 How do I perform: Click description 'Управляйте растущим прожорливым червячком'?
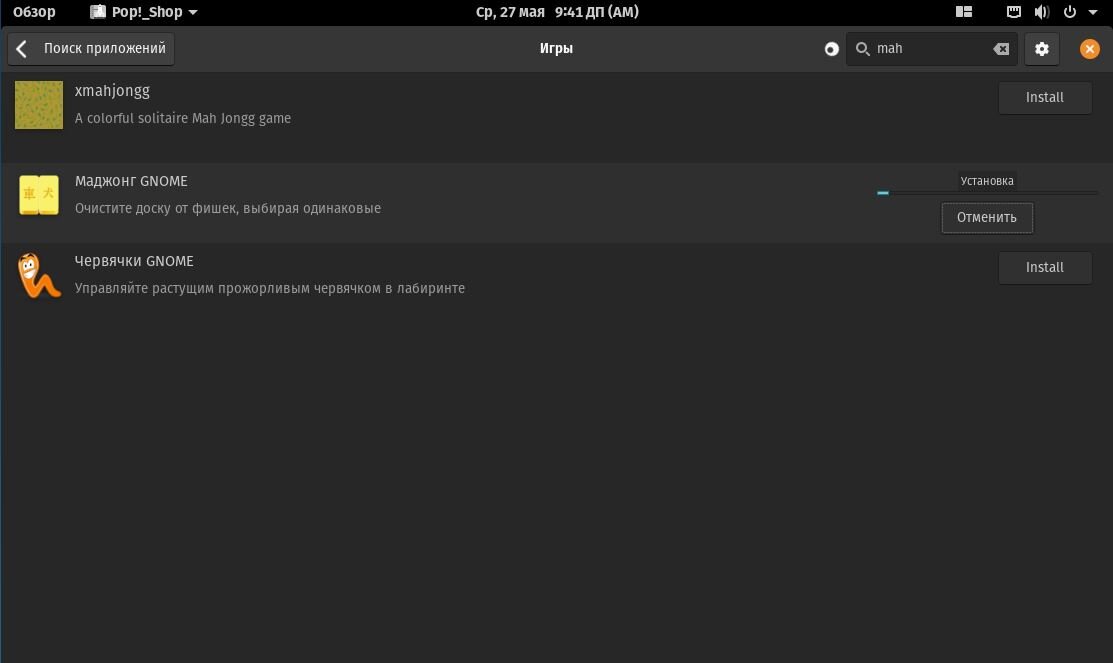pyautogui.click(x=270, y=289)
